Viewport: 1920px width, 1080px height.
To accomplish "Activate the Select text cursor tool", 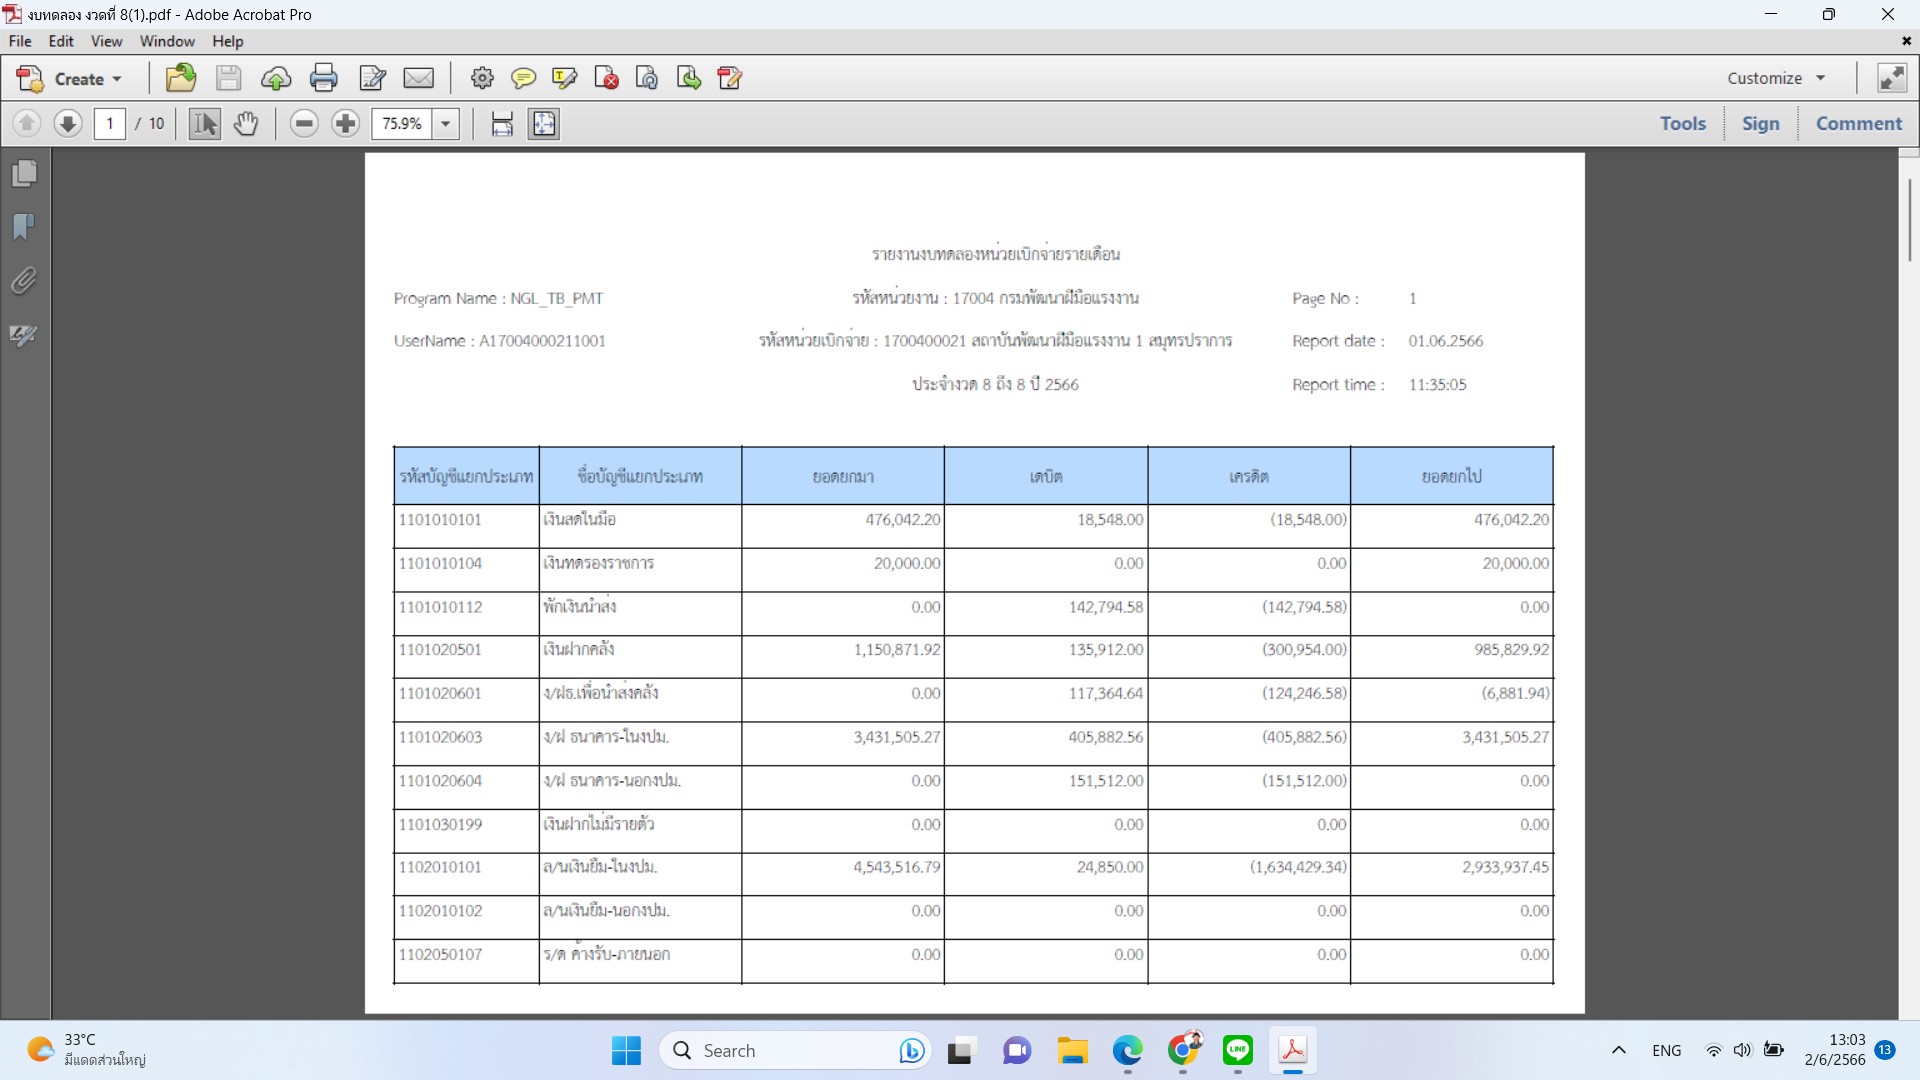I will click(205, 124).
